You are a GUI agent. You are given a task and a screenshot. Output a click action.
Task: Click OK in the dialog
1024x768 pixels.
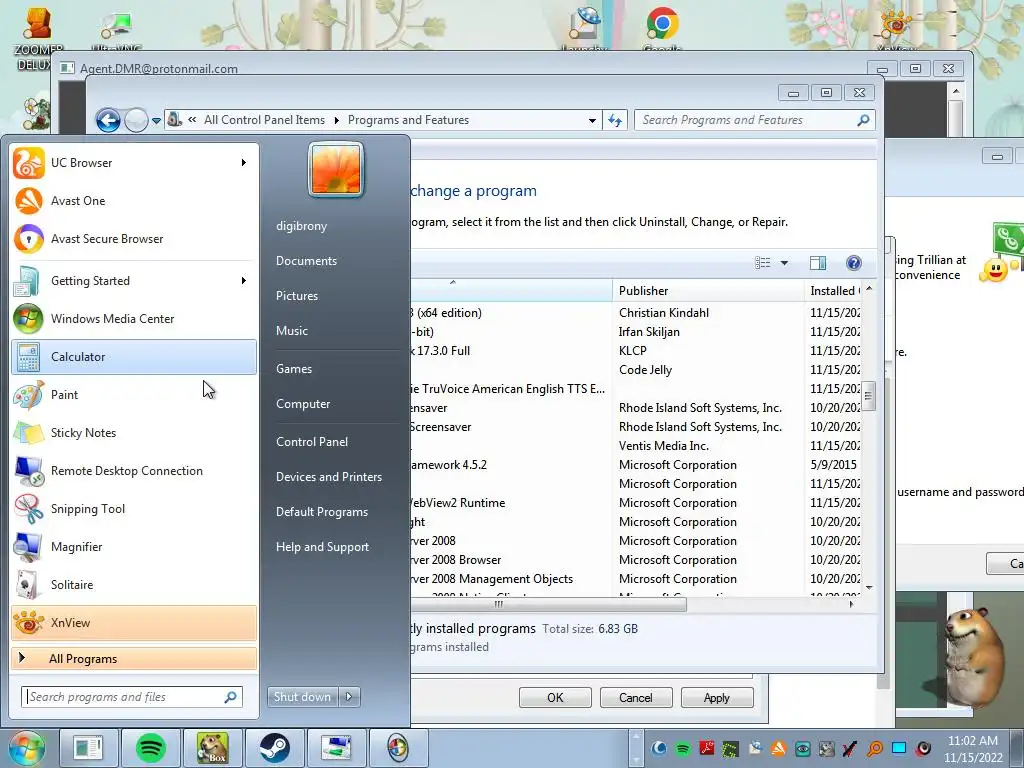555,697
